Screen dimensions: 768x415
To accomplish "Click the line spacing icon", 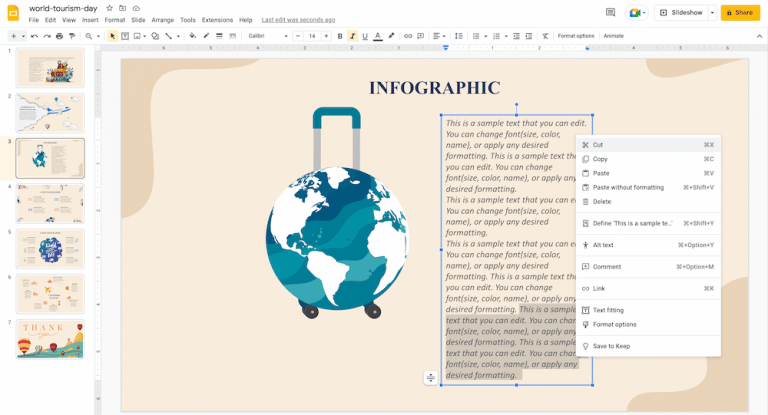I will 458,36.
